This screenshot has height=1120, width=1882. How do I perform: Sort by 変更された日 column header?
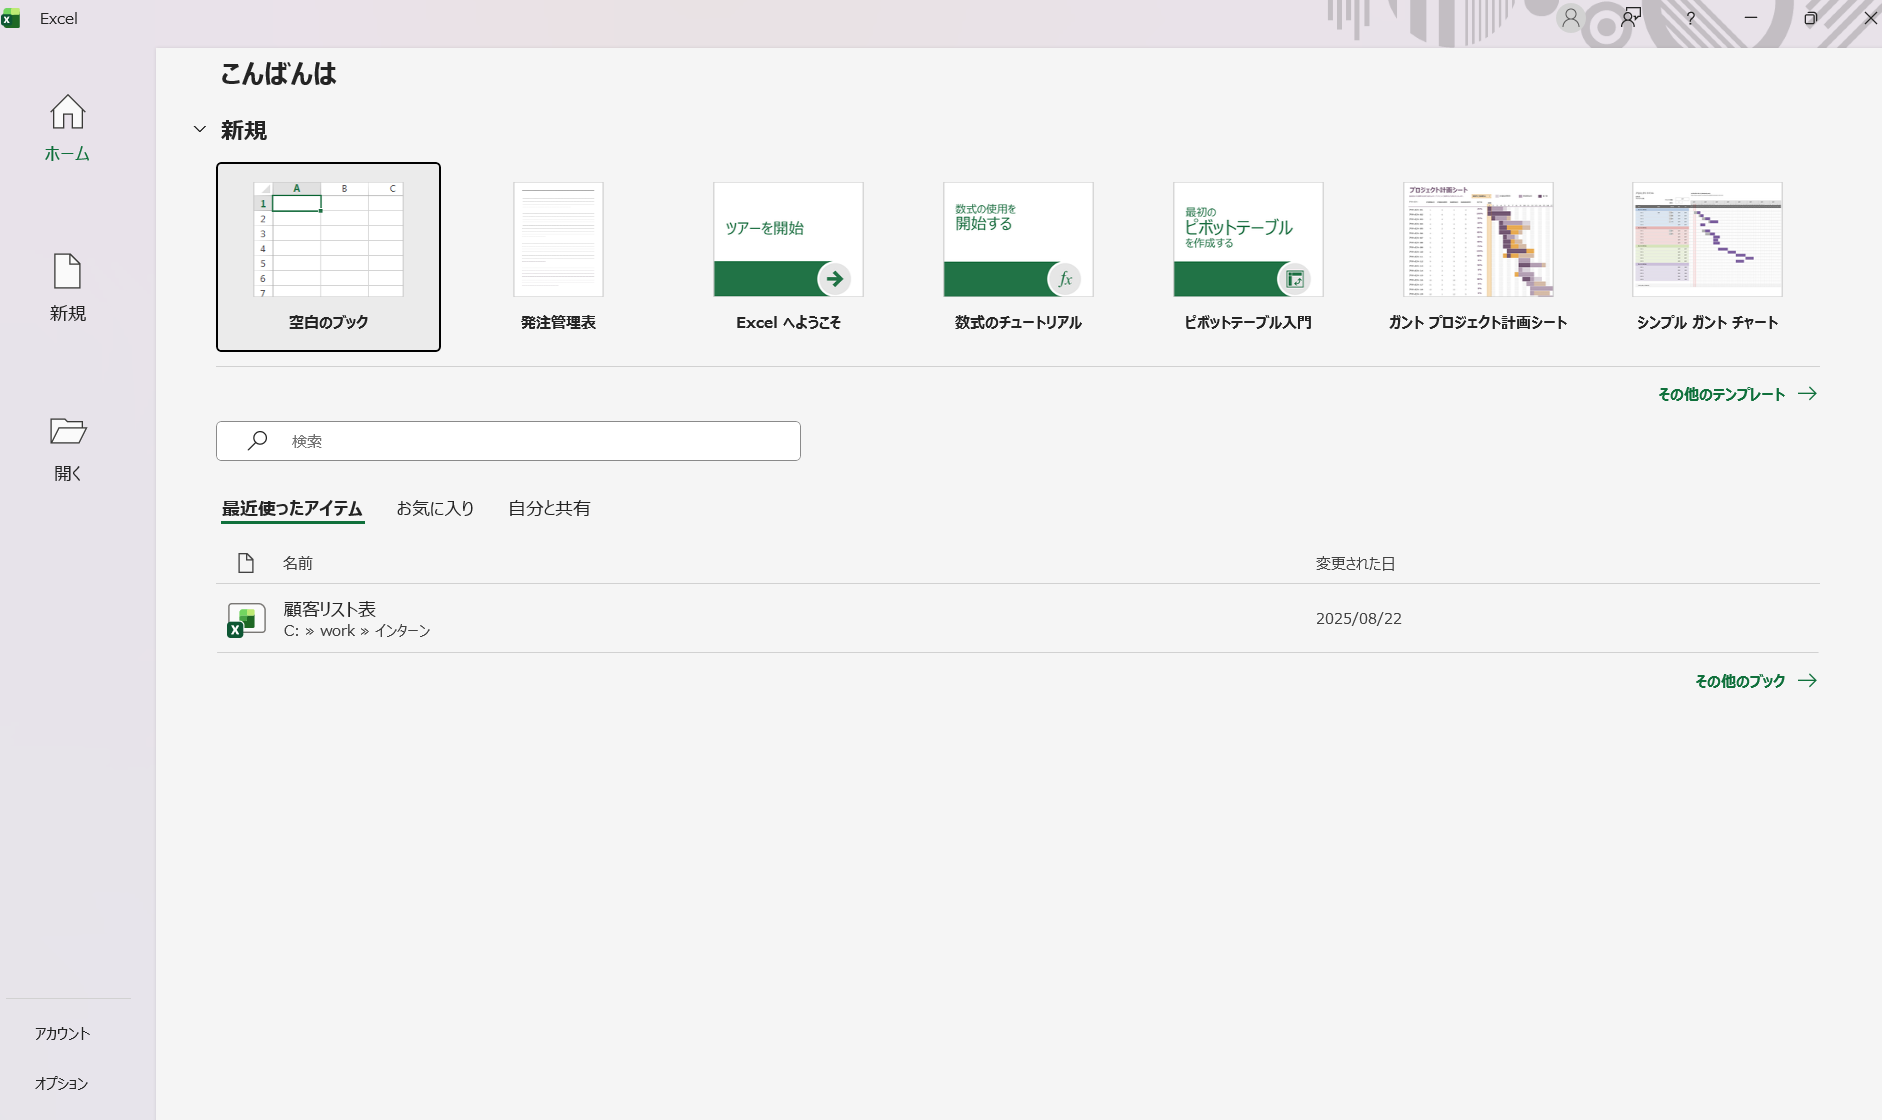(1355, 563)
